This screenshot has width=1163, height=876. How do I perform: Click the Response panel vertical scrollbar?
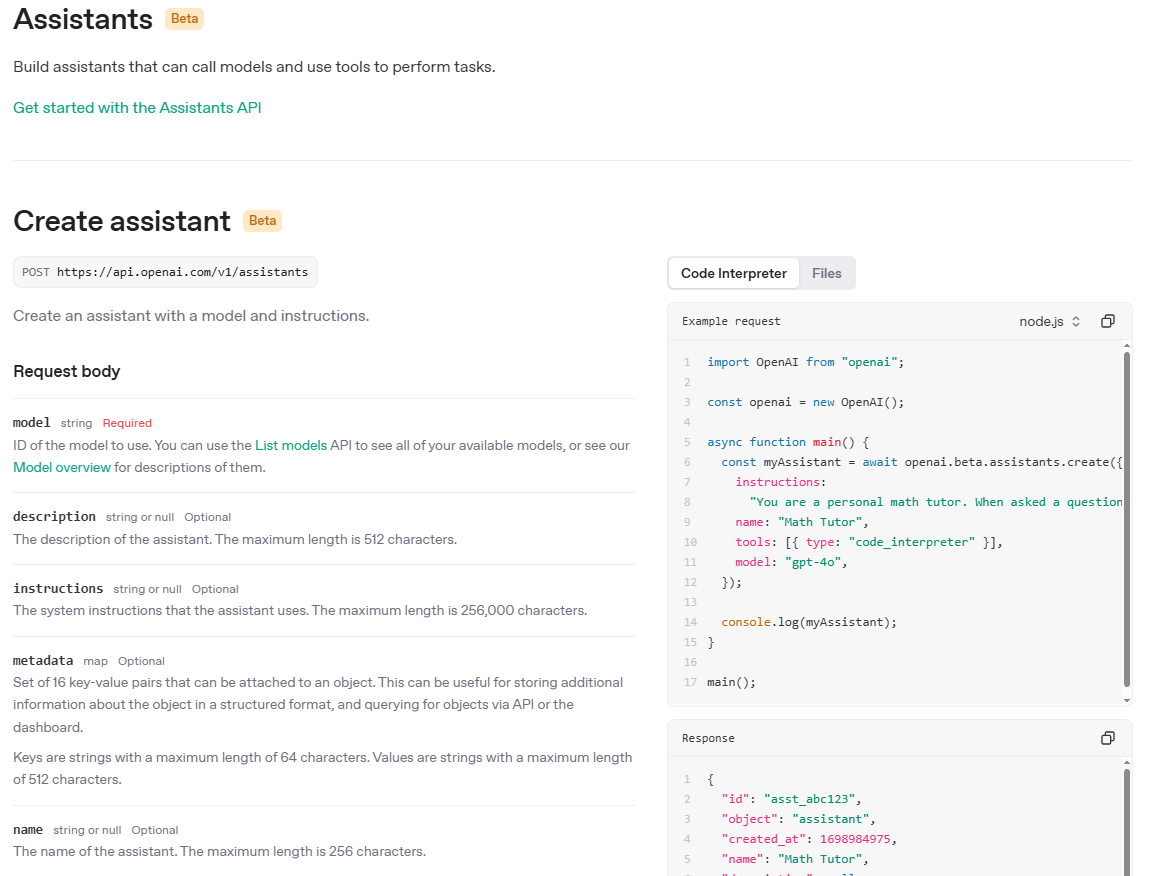point(1127,820)
